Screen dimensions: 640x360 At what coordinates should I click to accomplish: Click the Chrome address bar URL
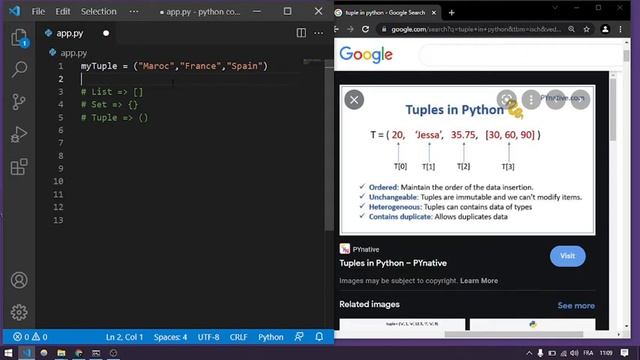[476, 29]
